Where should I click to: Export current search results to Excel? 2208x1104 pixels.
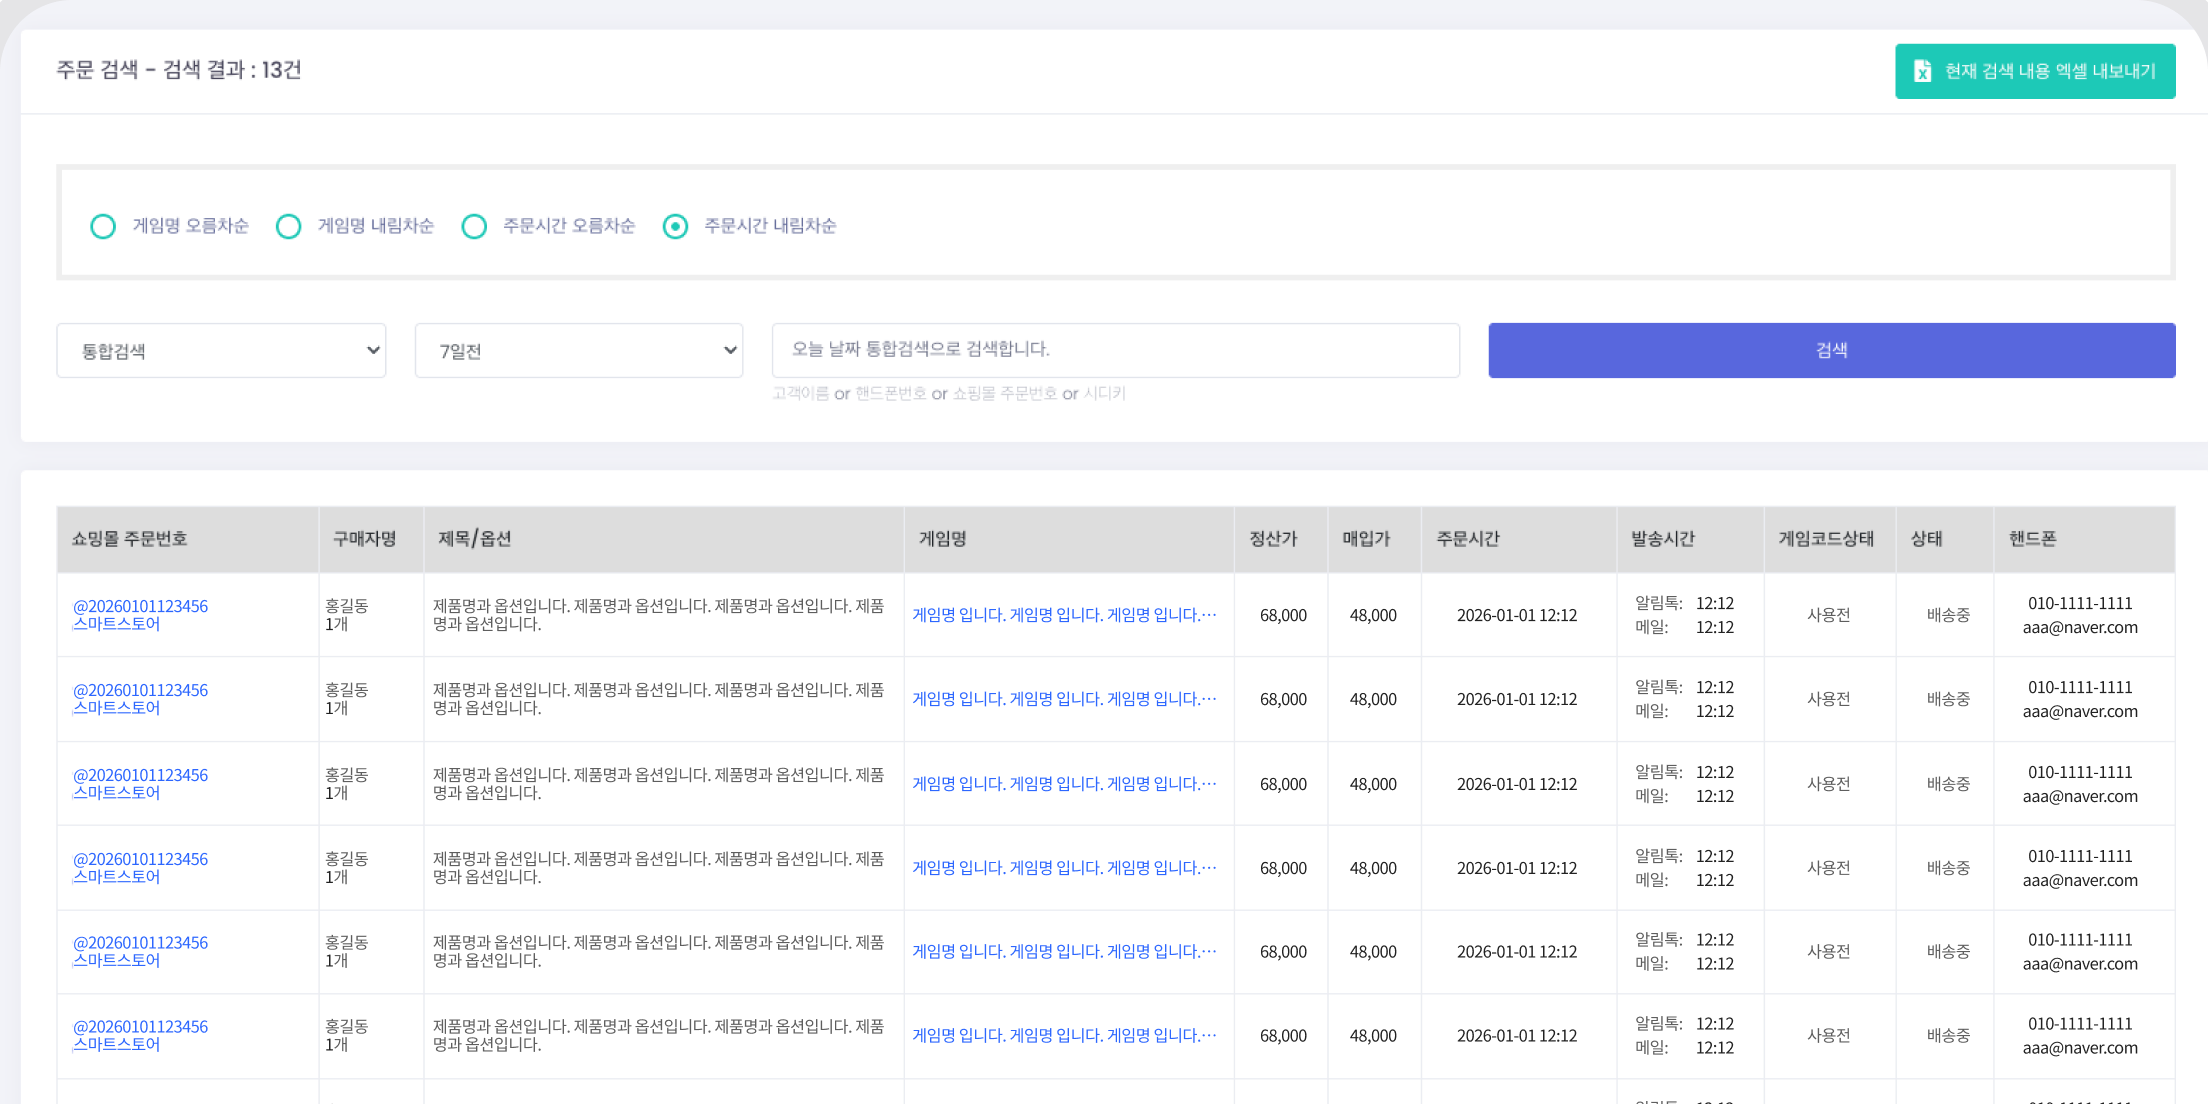(2034, 71)
